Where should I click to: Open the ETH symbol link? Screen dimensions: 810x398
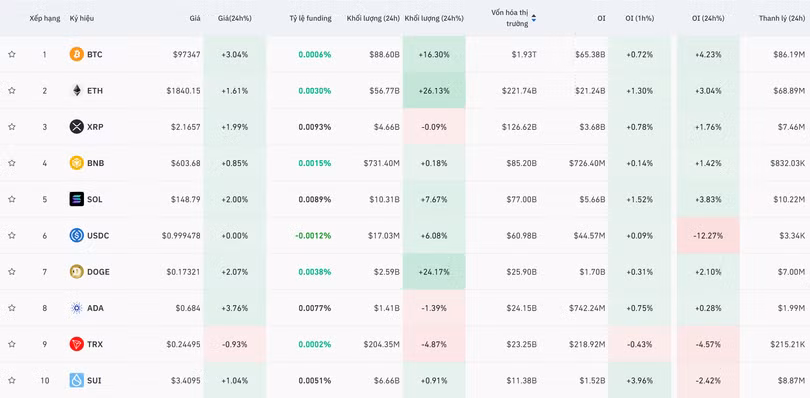[95, 90]
